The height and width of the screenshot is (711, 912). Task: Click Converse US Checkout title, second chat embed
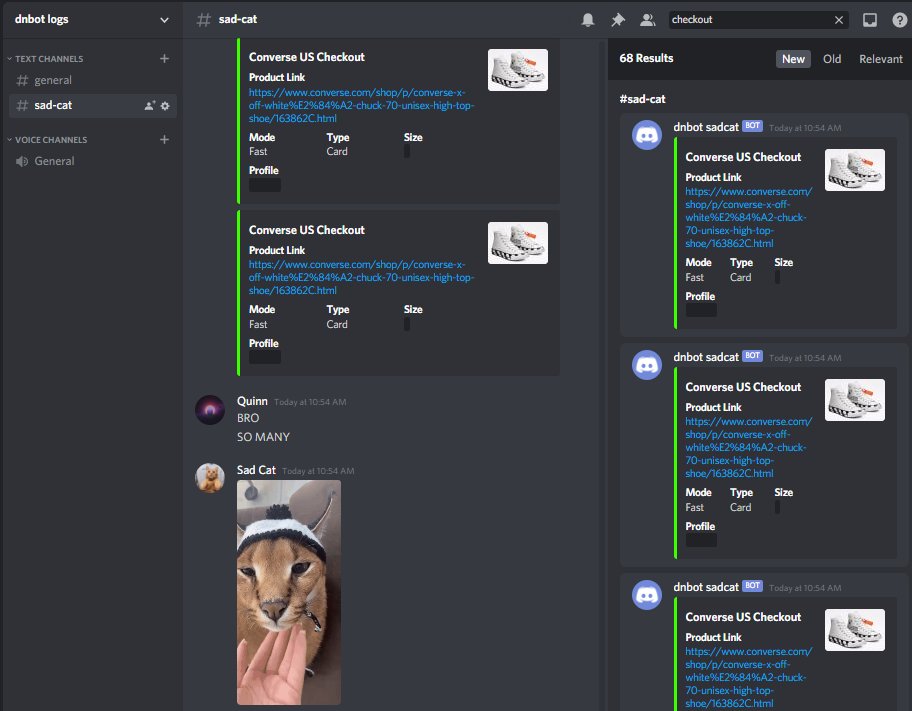[x=307, y=230]
